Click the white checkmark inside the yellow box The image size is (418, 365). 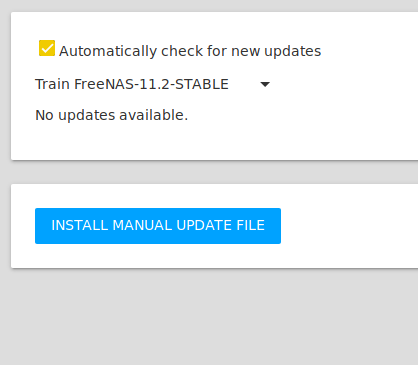47,49
